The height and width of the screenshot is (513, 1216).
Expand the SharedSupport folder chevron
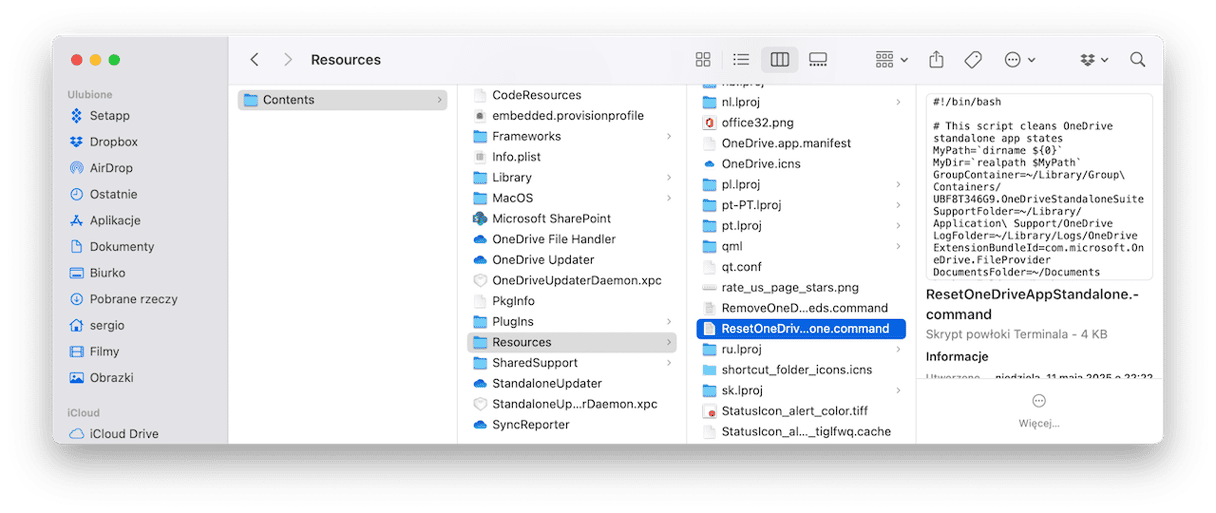(x=668, y=363)
